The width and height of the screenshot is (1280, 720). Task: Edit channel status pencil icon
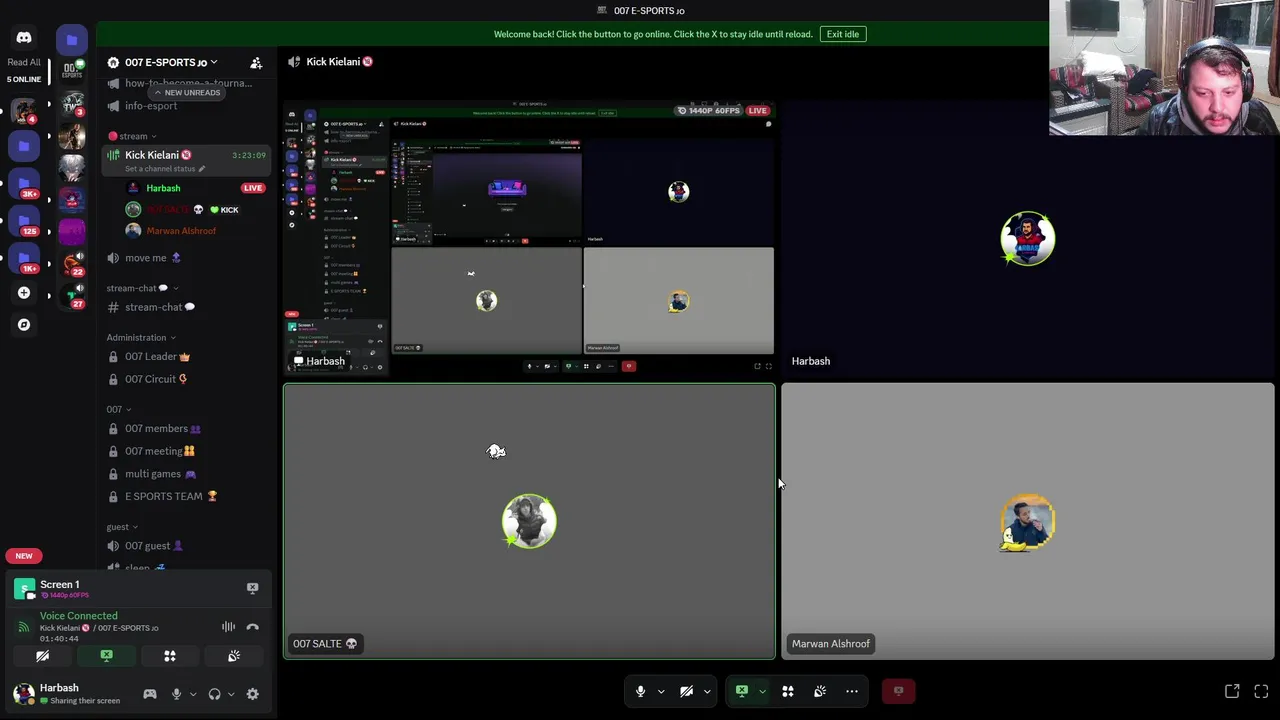(x=201, y=169)
